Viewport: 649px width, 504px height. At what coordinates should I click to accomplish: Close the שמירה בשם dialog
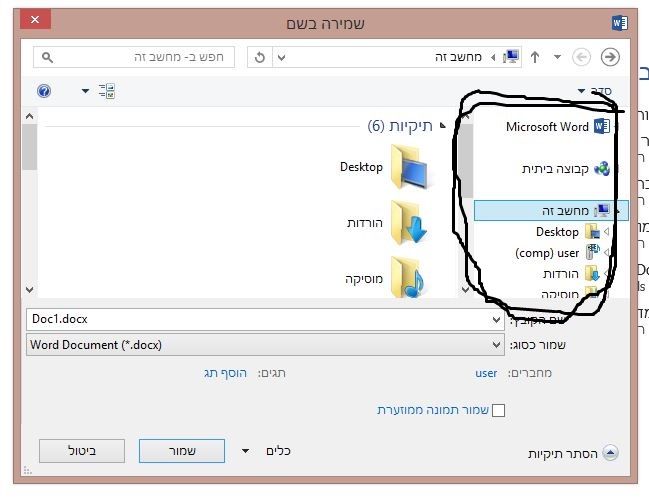(35, 19)
